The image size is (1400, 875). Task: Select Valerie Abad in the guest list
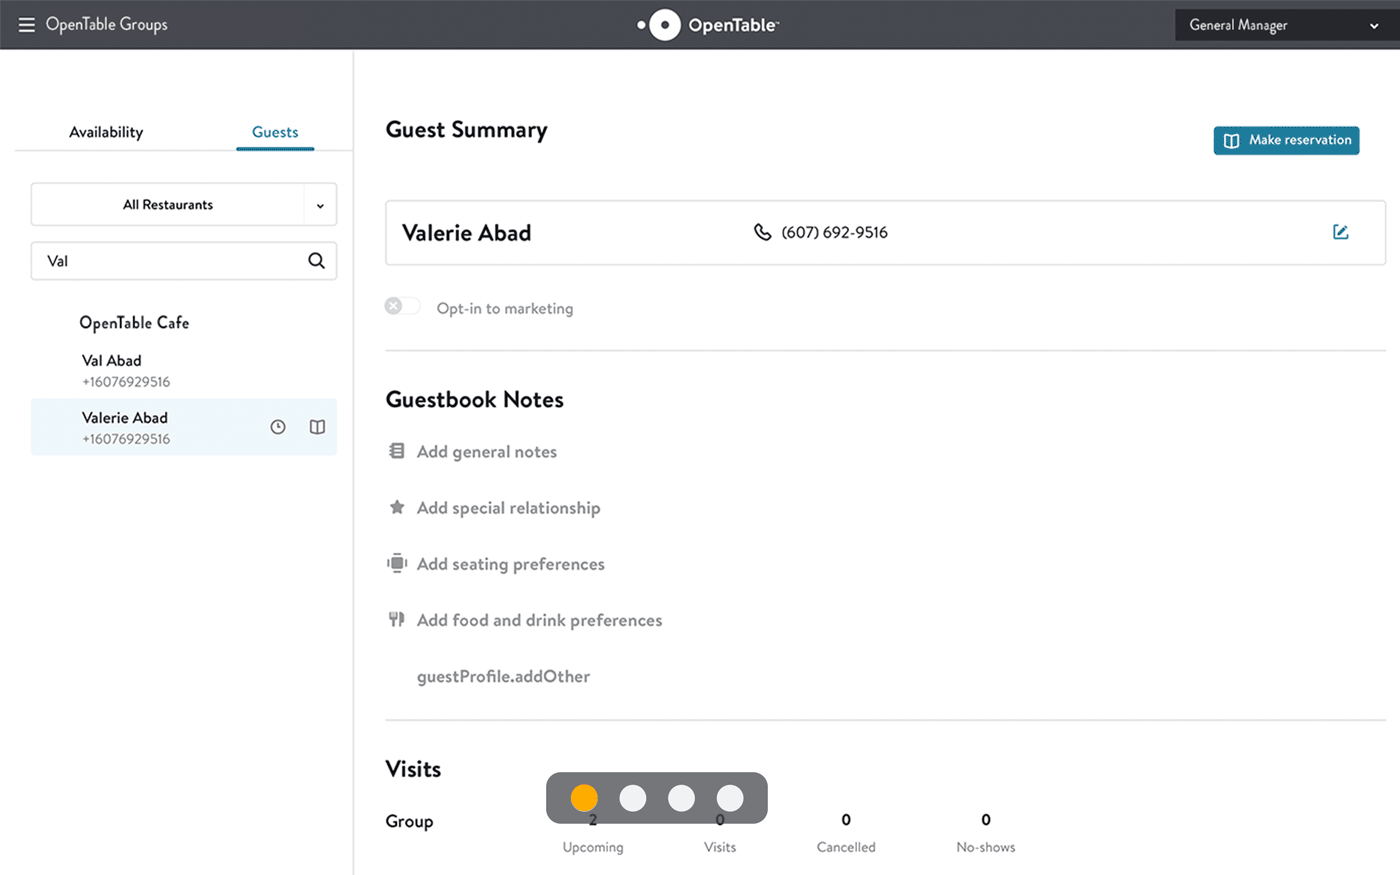tap(184, 427)
